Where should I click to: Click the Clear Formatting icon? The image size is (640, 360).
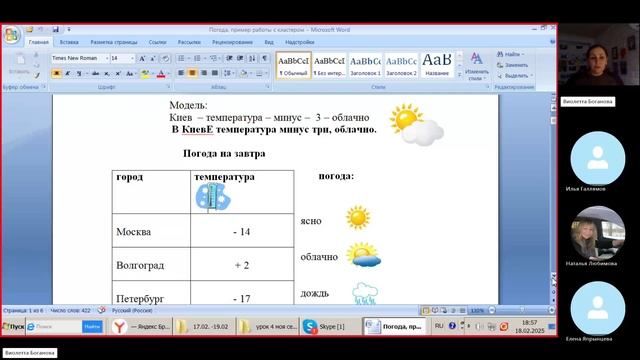click(165, 58)
